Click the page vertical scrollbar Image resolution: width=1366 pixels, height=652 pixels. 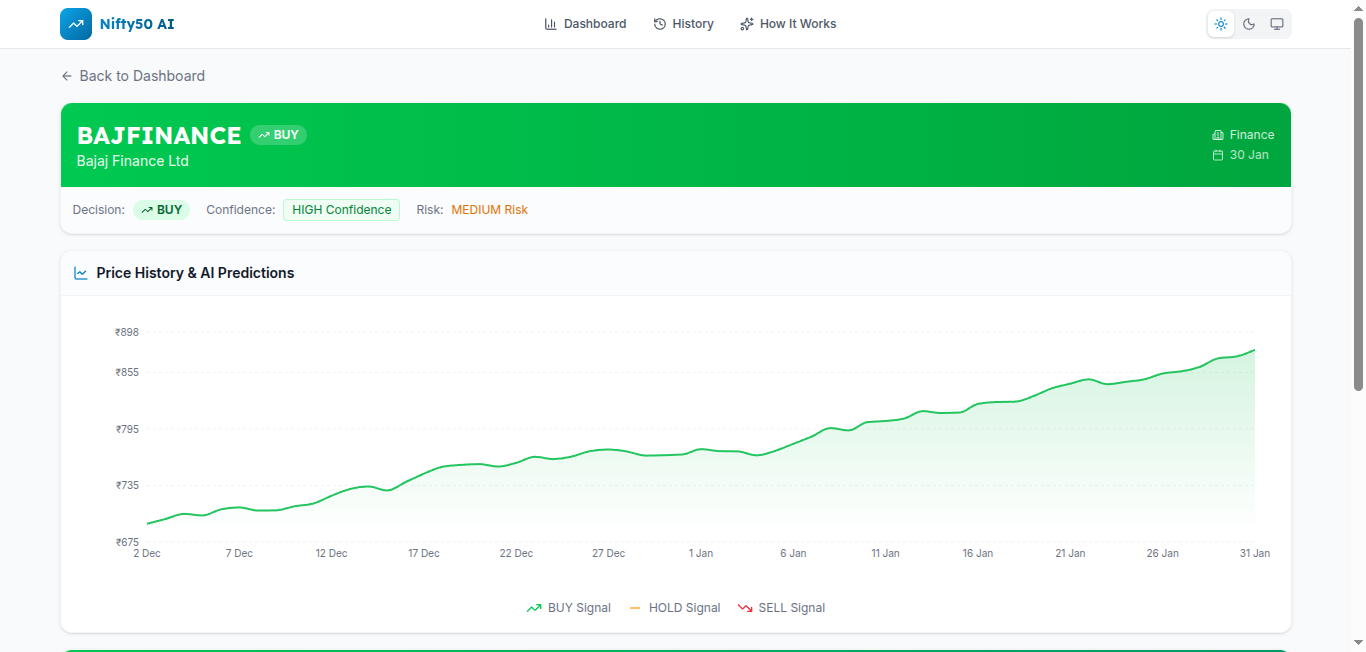click(x=1358, y=200)
